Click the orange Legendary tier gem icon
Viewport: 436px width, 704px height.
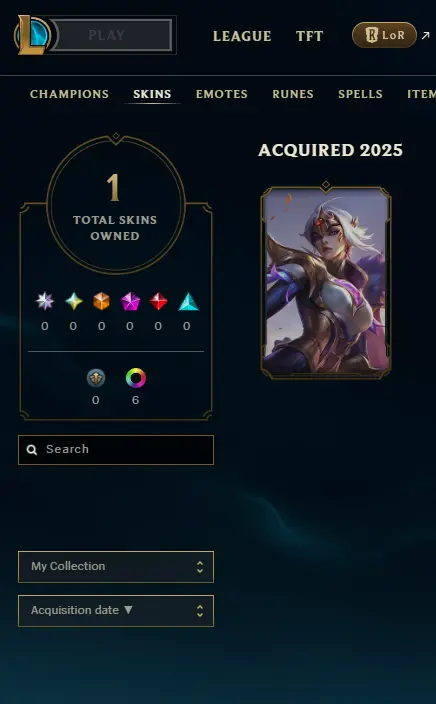[x=101, y=301]
